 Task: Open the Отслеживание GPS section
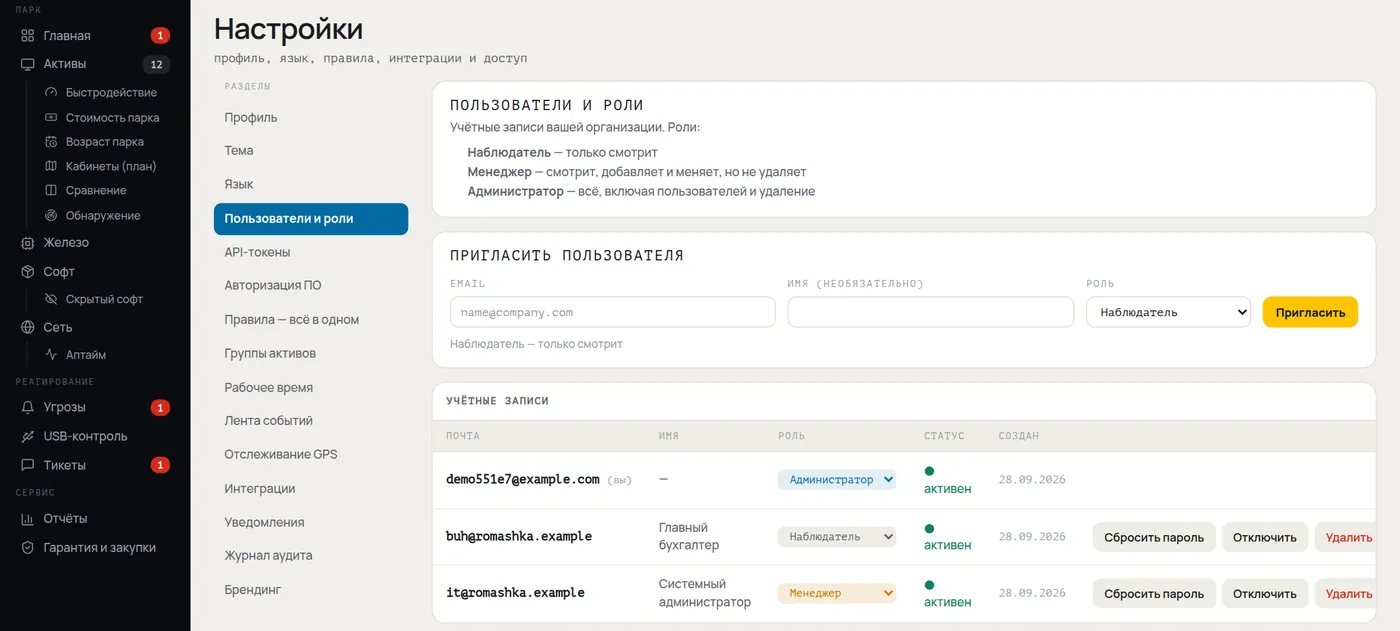click(x=311, y=454)
